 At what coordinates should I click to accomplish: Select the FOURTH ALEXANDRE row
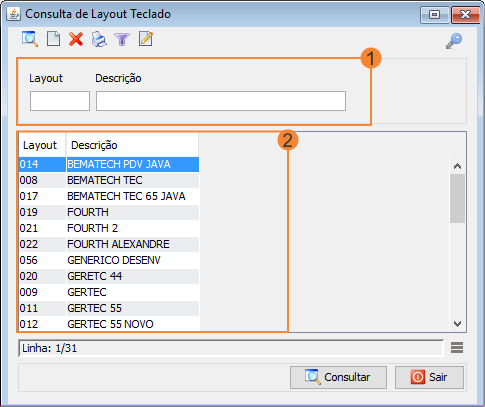109,244
